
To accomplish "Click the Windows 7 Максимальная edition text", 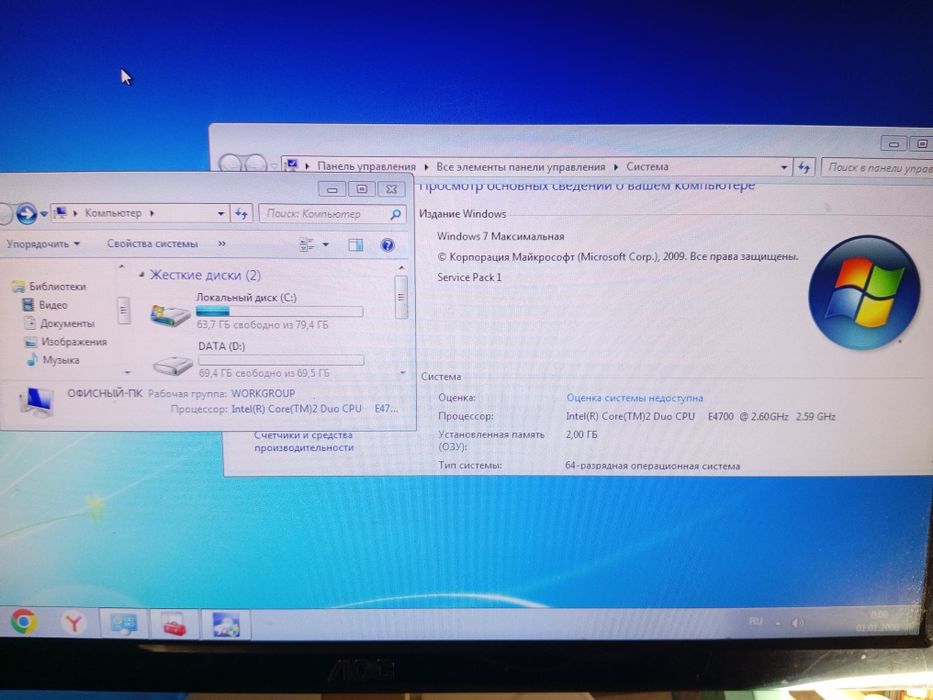I will coord(500,236).
